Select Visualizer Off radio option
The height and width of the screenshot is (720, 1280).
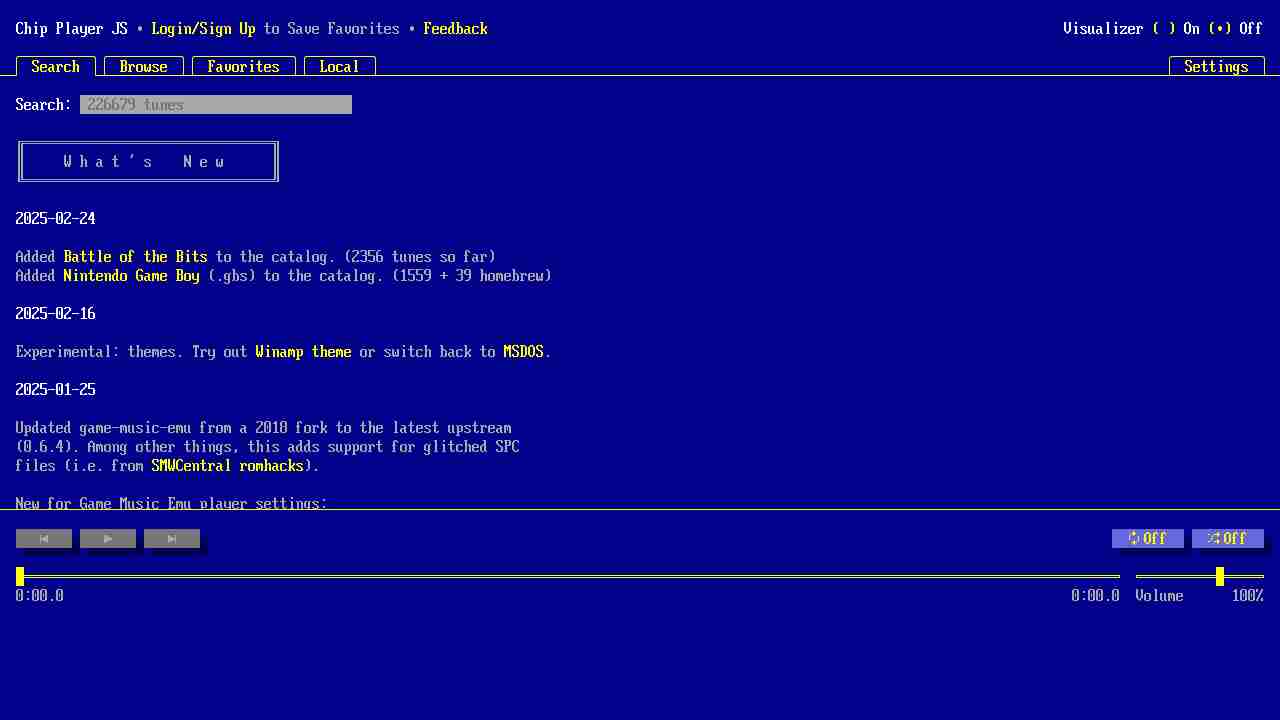1235,29
